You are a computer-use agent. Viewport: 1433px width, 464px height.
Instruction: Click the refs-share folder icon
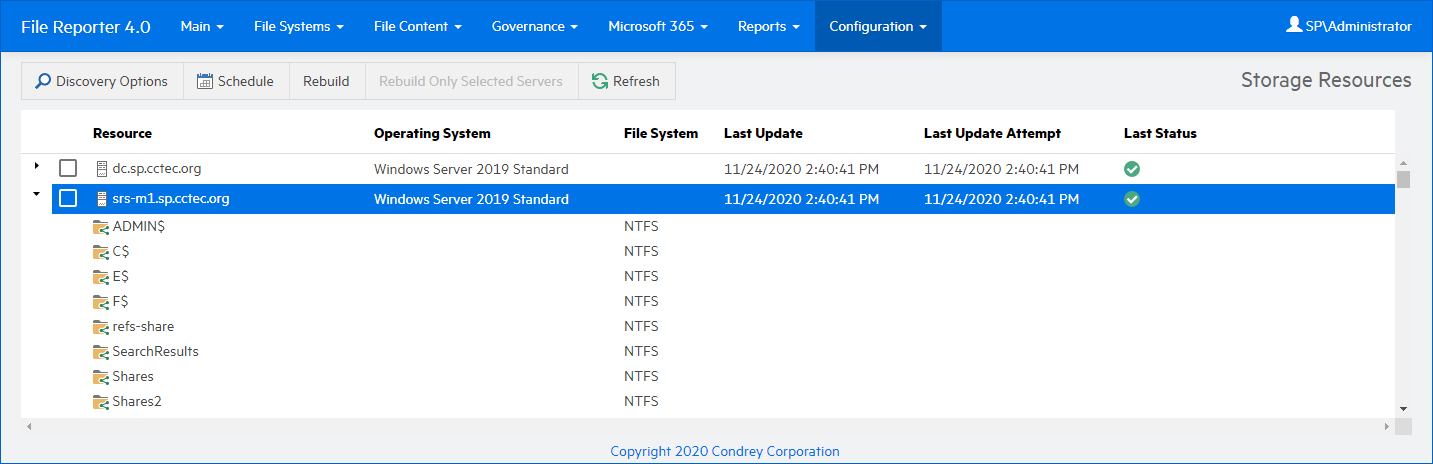pos(100,327)
